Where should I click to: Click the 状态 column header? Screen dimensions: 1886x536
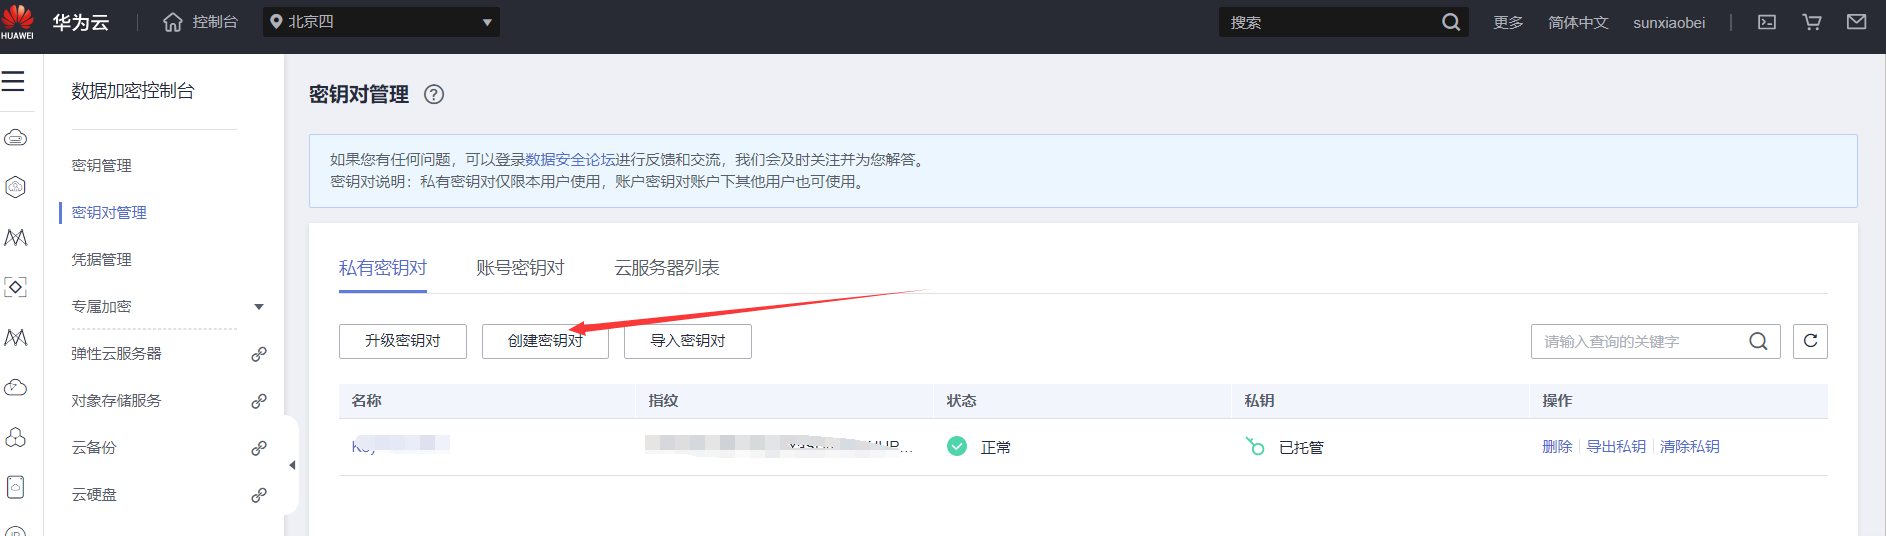pos(961,401)
